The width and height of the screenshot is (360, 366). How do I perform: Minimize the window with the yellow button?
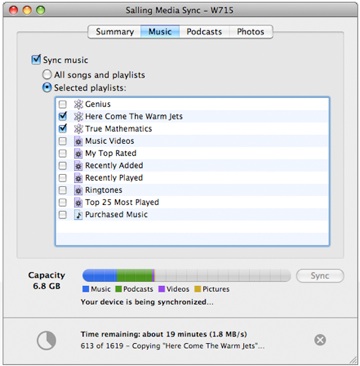pyautogui.click(x=27, y=10)
